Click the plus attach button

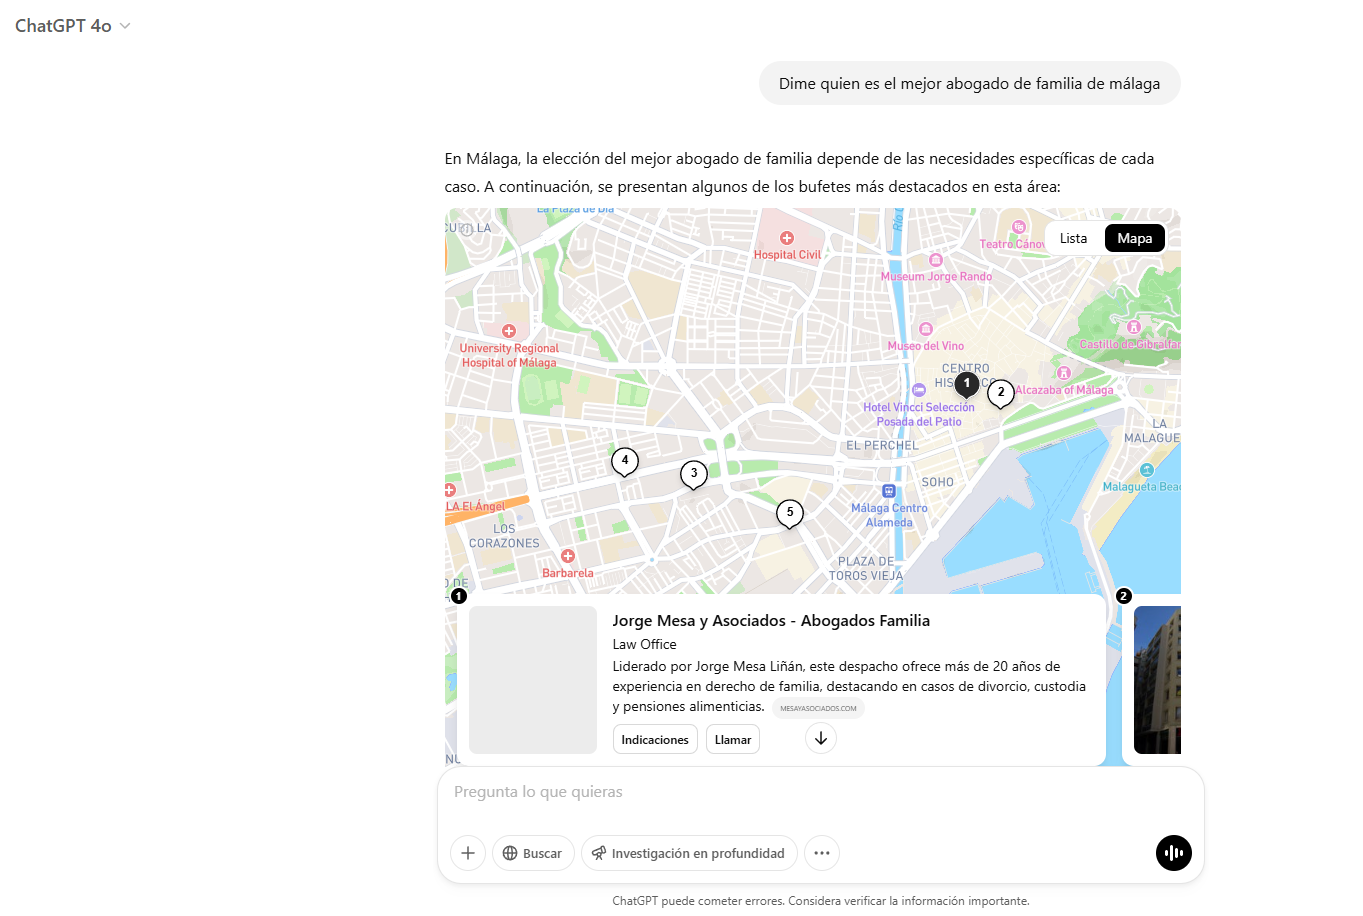pyautogui.click(x=468, y=853)
